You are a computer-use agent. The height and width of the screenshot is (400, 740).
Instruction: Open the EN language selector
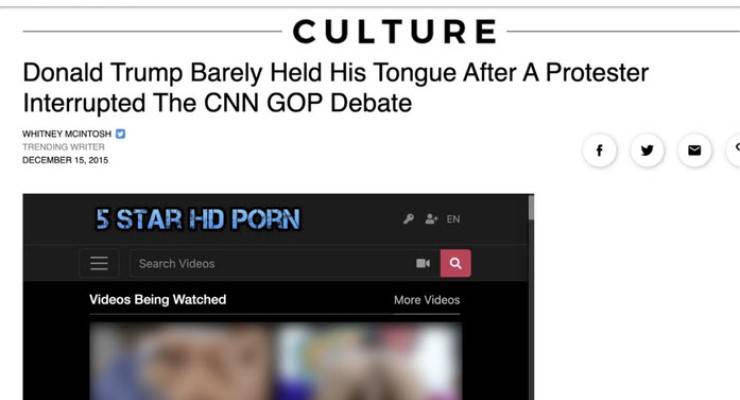[x=453, y=219]
